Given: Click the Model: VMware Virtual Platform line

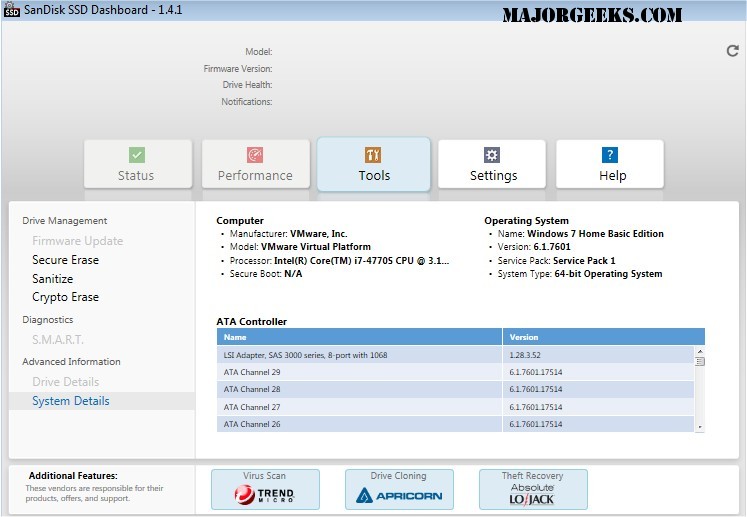Looking at the screenshot, I should [x=300, y=247].
